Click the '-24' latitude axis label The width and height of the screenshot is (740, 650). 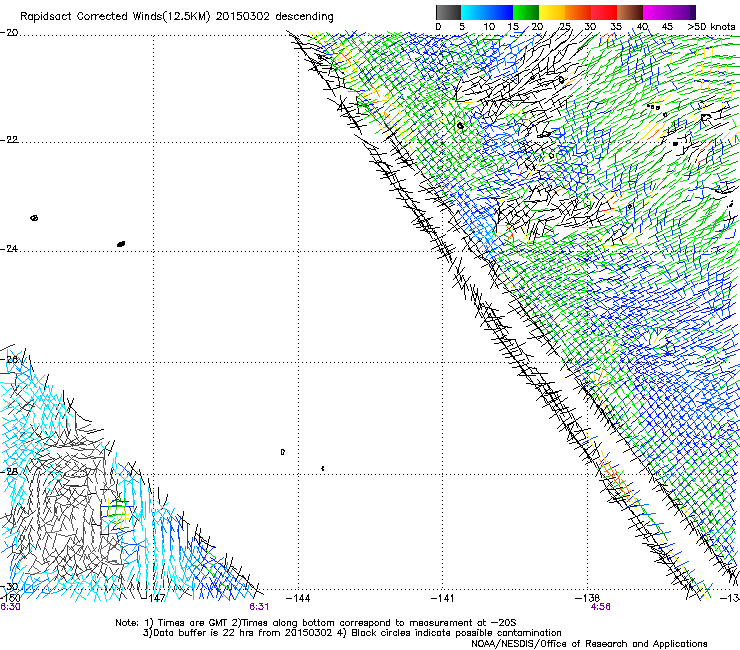[9, 249]
